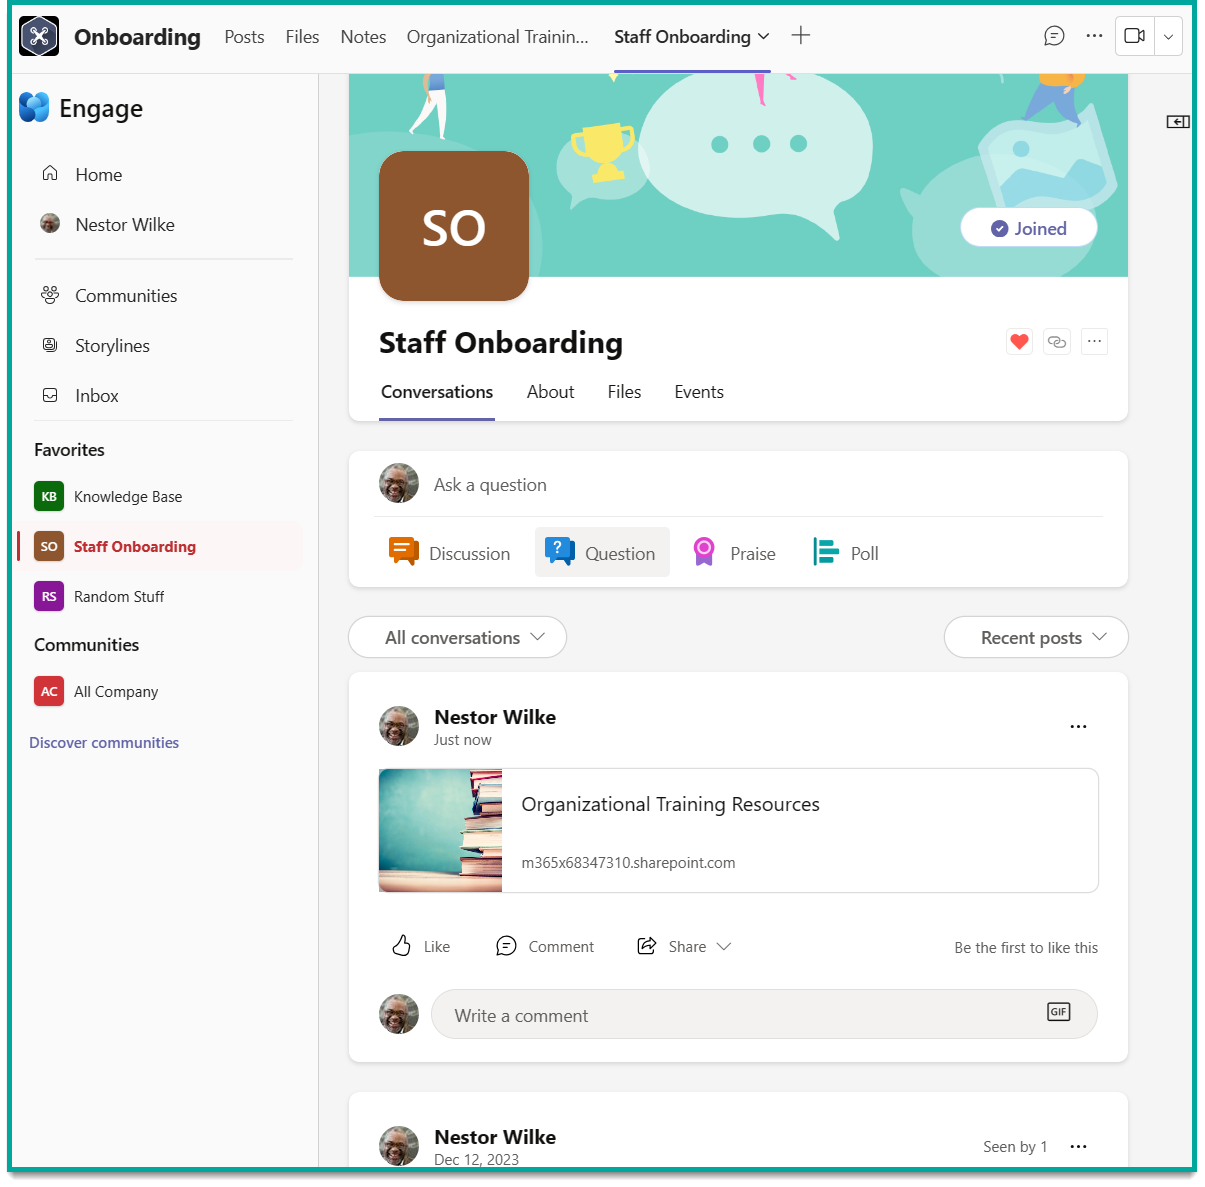Switch to the About tab
The height and width of the screenshot is (1187, 1205).
coord(550,391)
